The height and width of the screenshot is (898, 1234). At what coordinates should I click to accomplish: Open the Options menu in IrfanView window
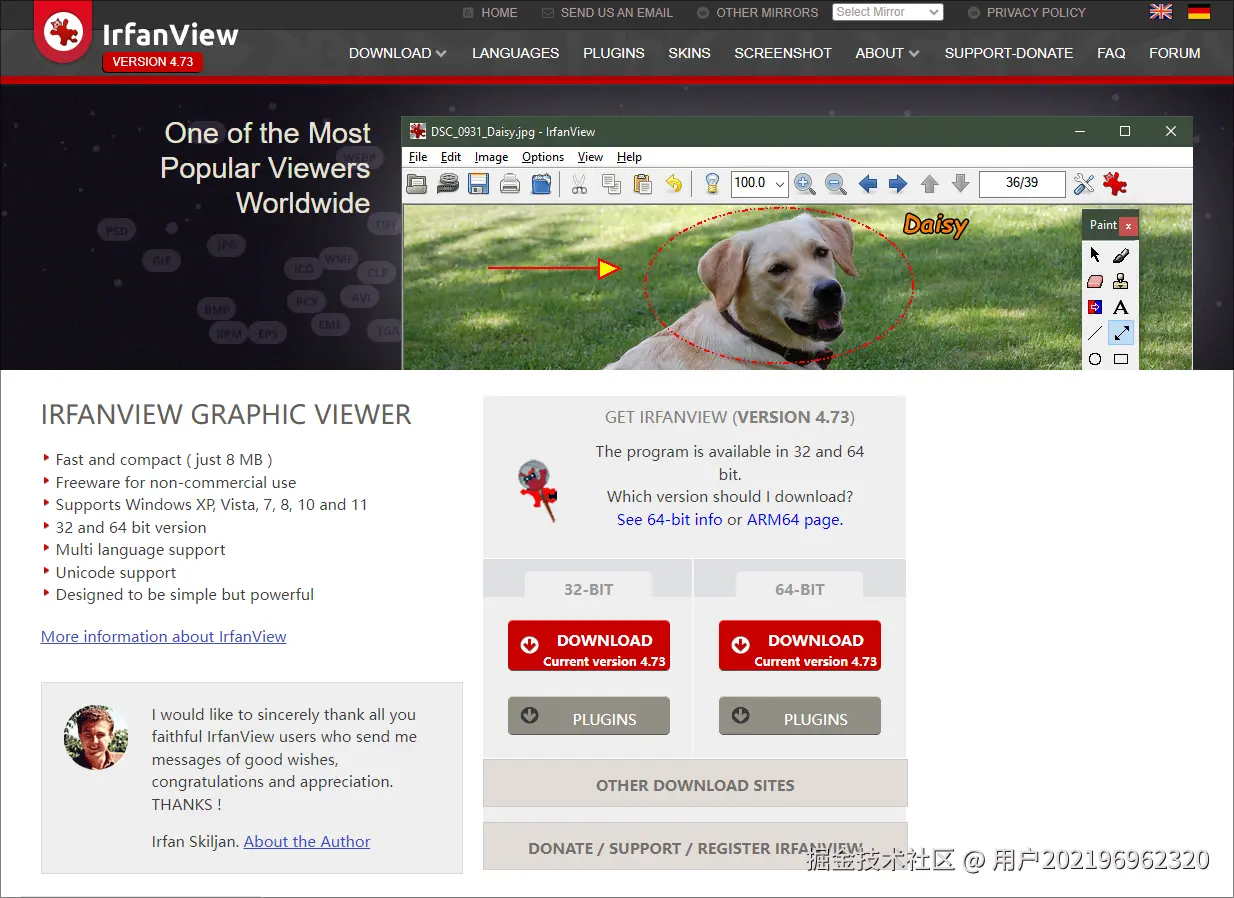tap(543, 157)
